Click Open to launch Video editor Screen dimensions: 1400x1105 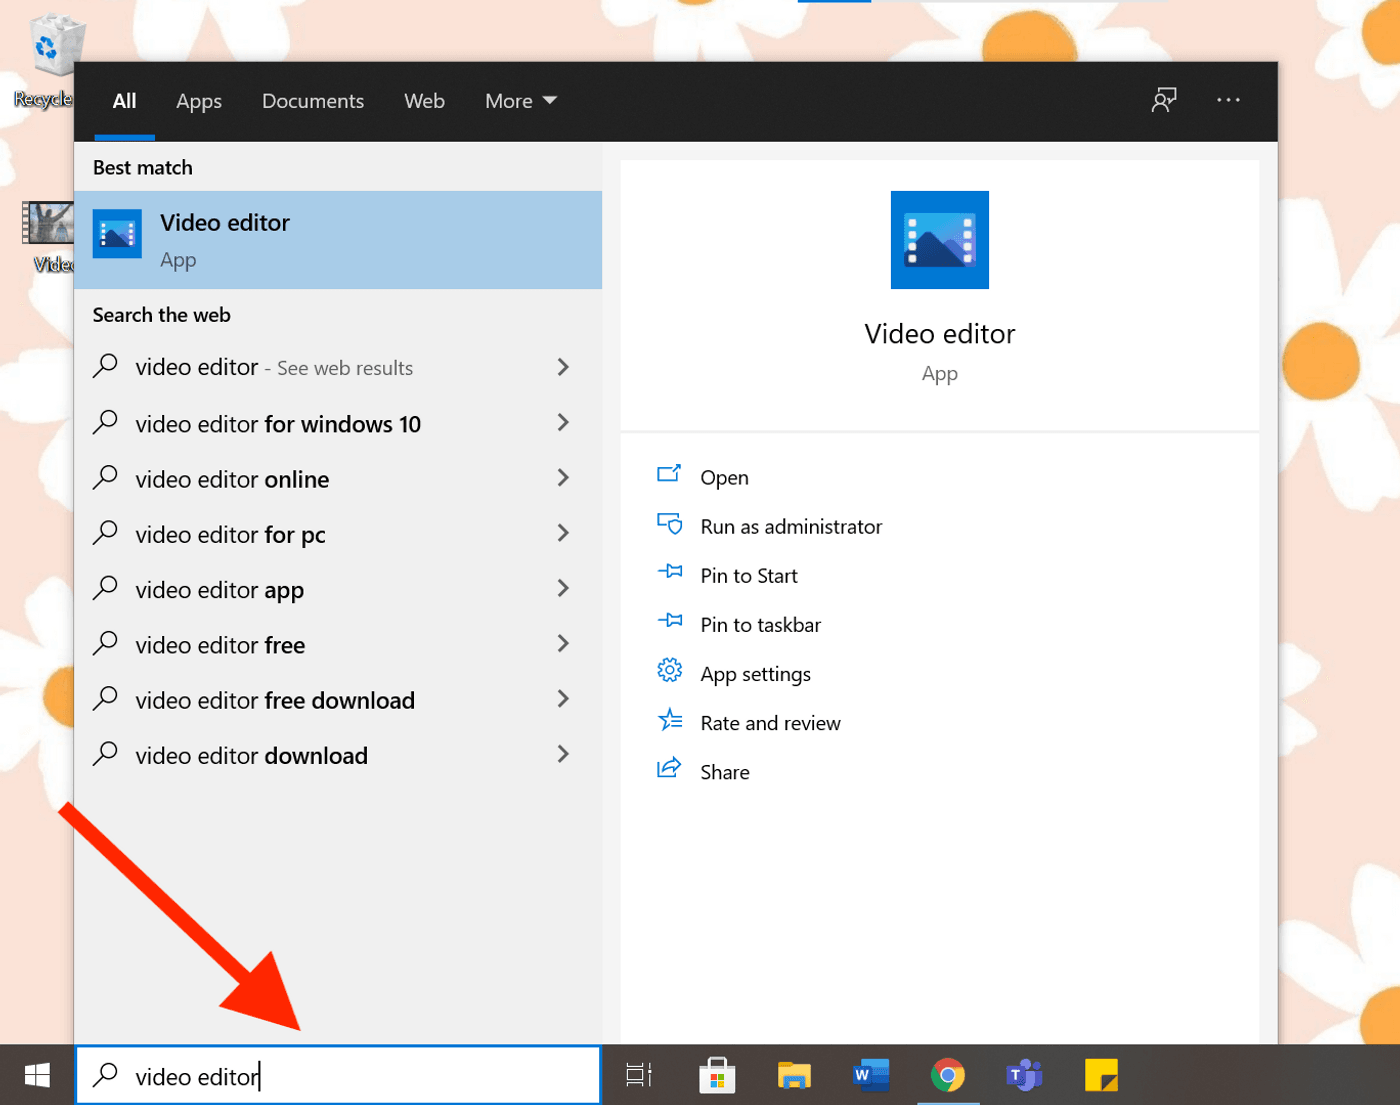coord(724,477)
